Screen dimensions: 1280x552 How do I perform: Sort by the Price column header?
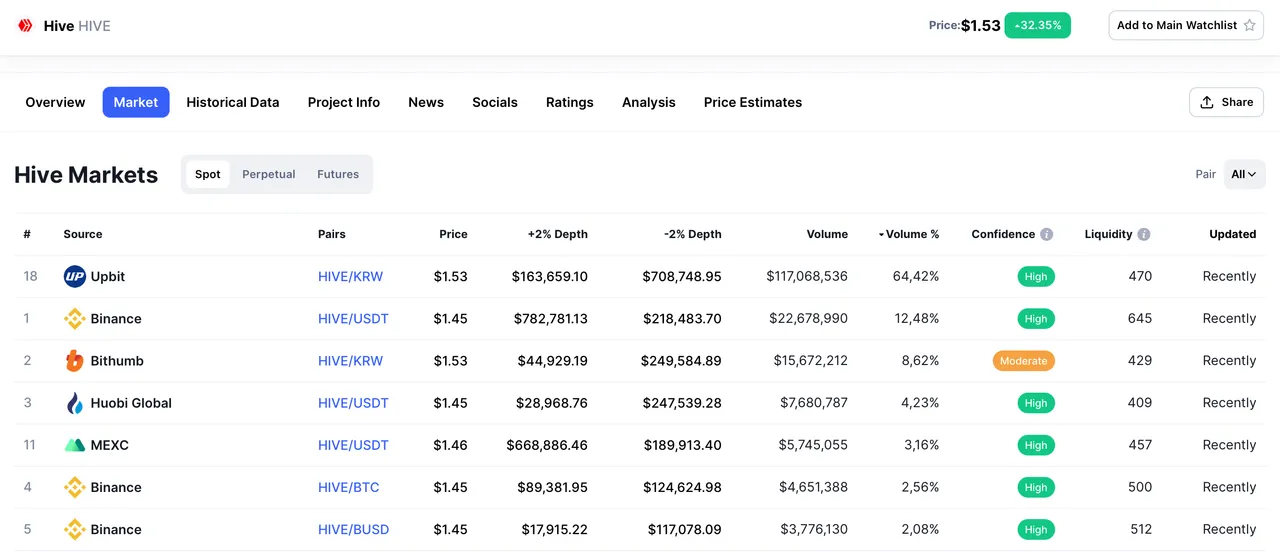tap(453, 234)
